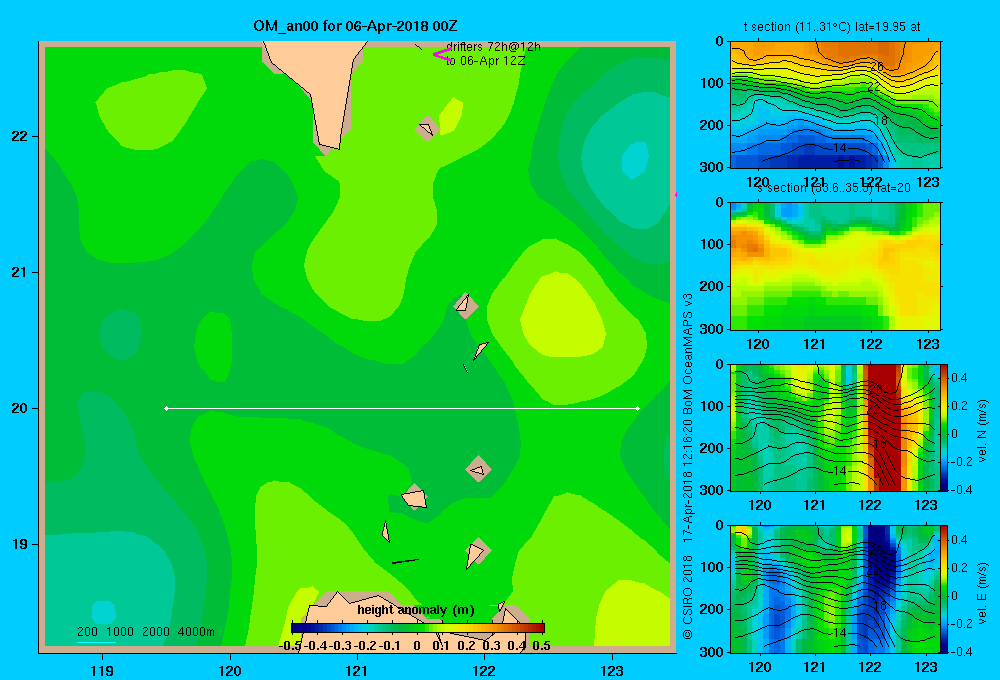
Task: Click the '200 1000 2000 4000m' depth legend
Action: coord(145,632)
